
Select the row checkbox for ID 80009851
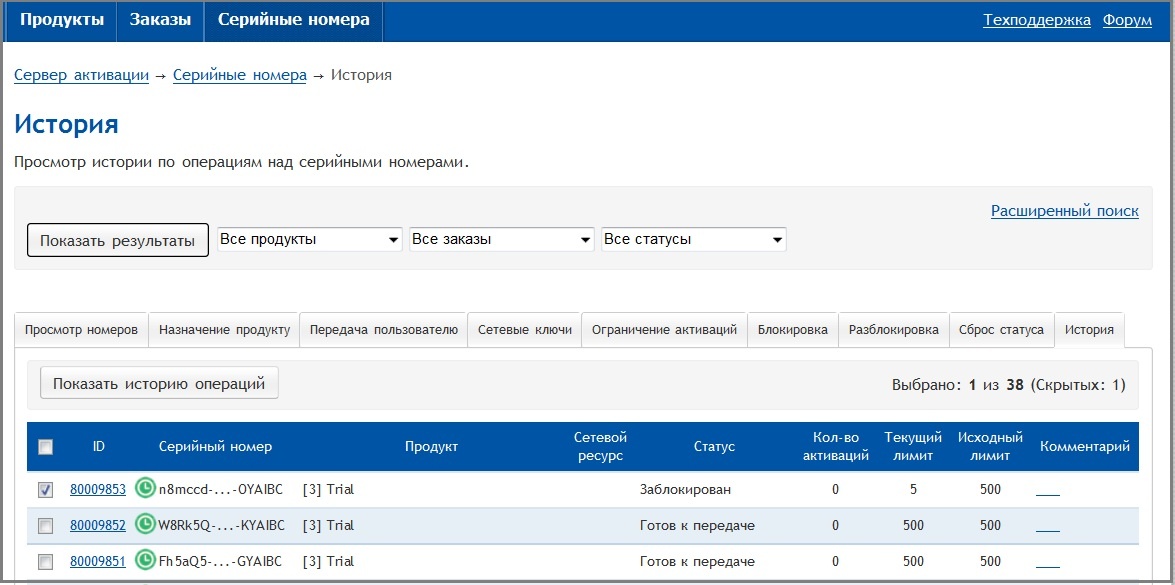tap(45, 561)
